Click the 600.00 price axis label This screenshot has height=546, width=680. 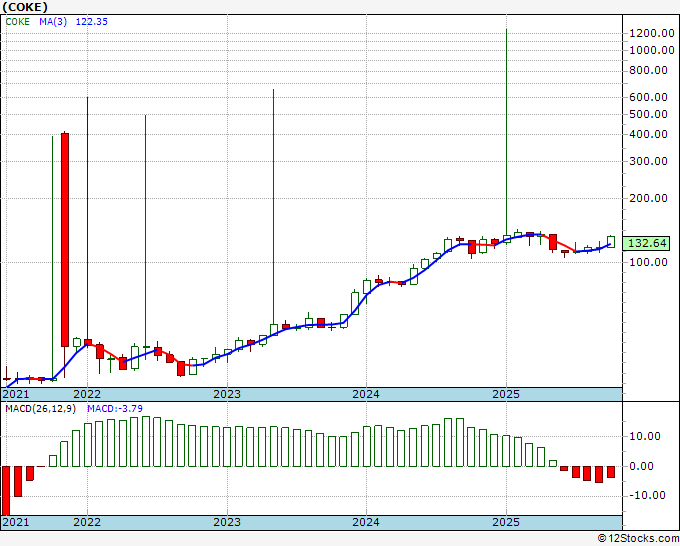tap(648, 97)
